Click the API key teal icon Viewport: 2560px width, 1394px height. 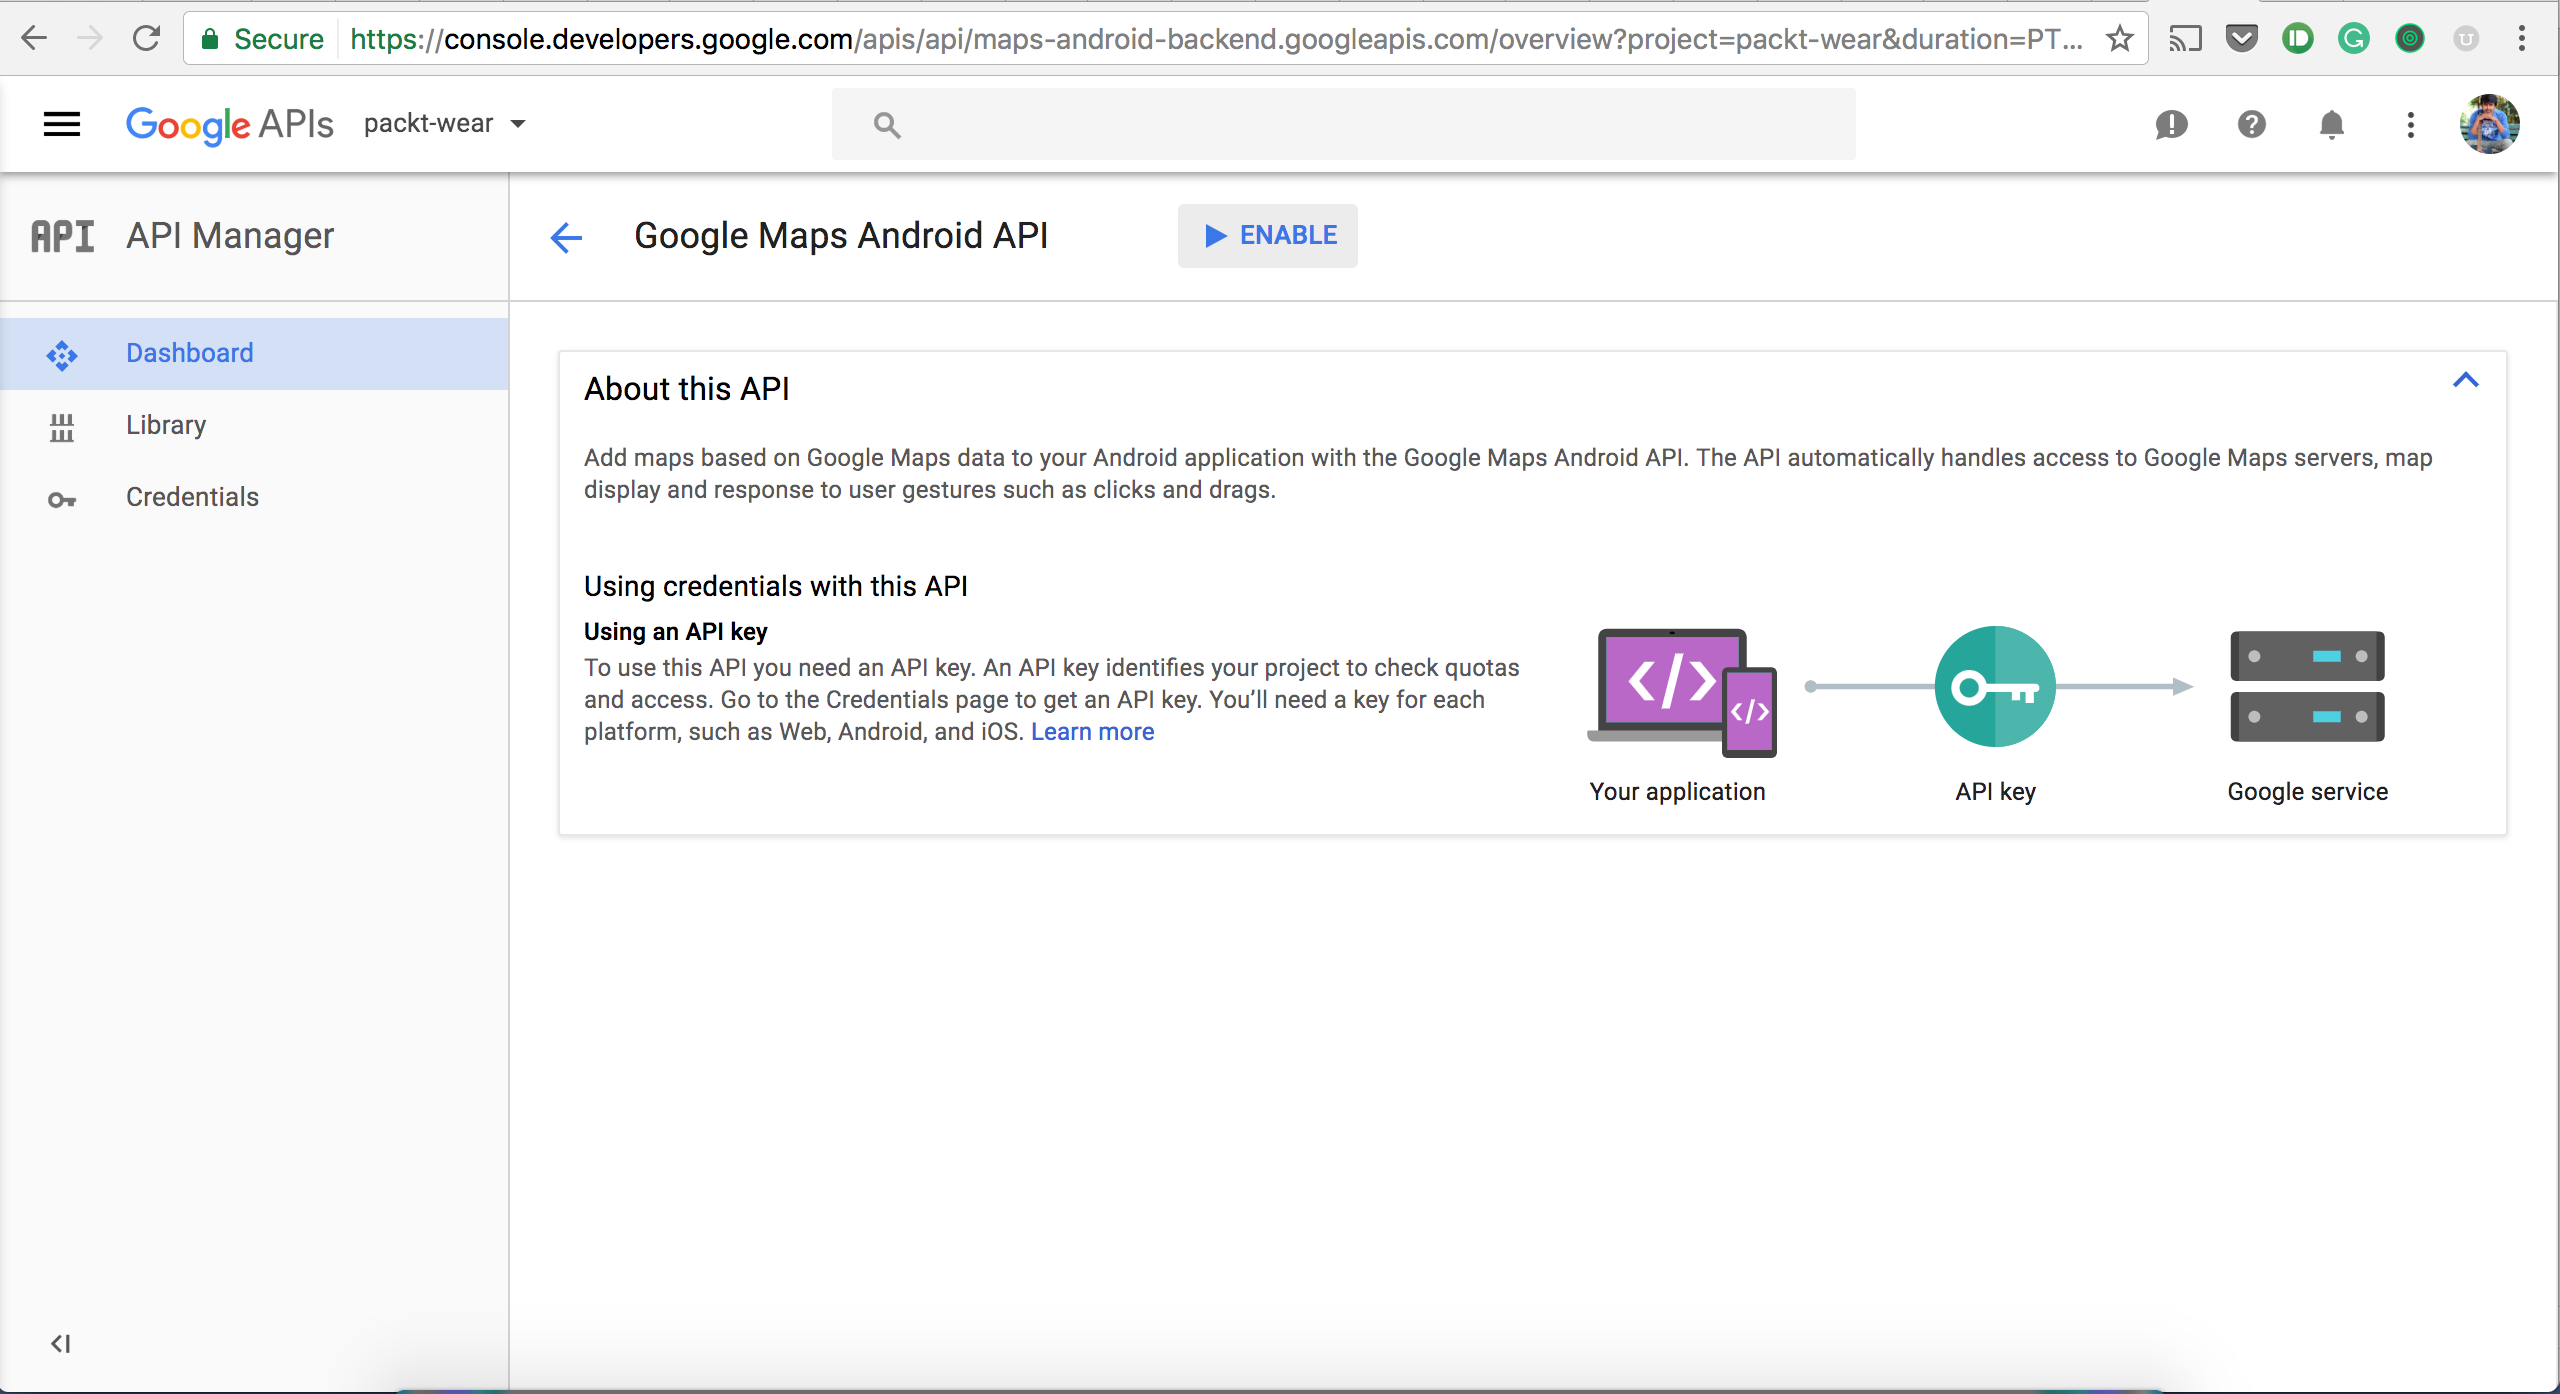click(x=1995, y=686)
